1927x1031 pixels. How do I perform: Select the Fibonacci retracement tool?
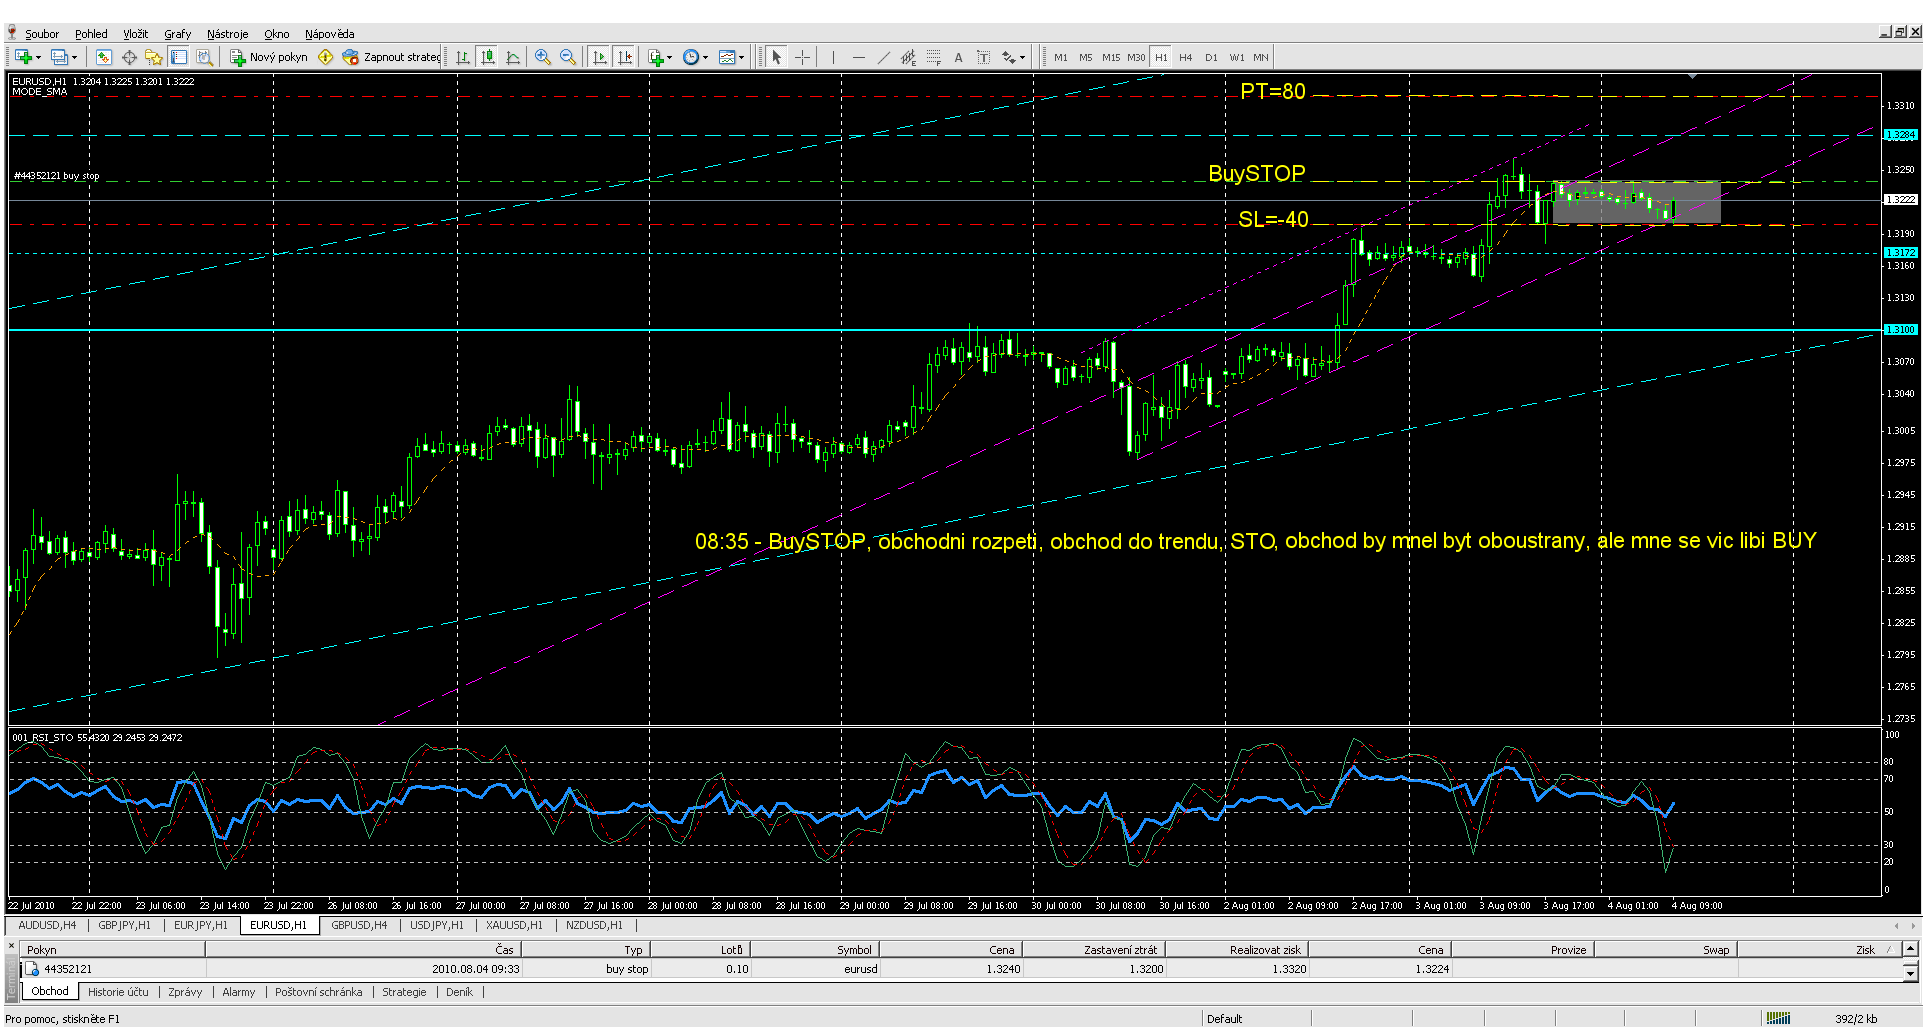click(934, 57)
